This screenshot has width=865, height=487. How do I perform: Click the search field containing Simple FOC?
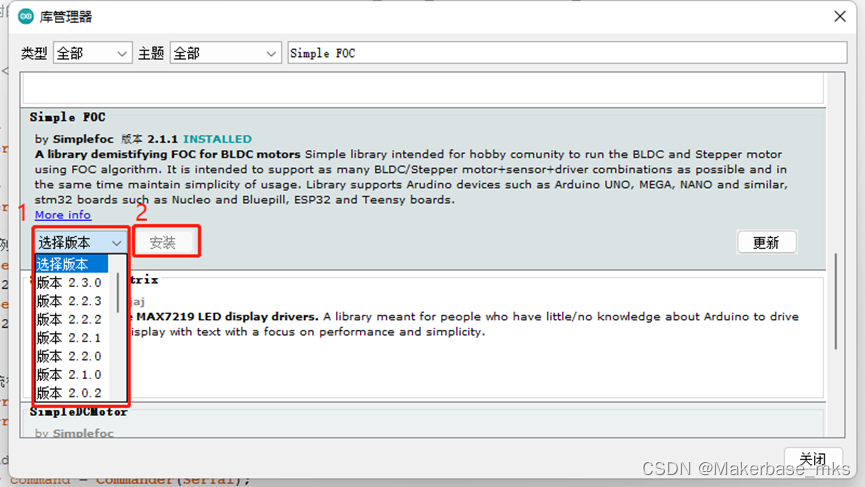pyautogui.click(x=567, y=53)
